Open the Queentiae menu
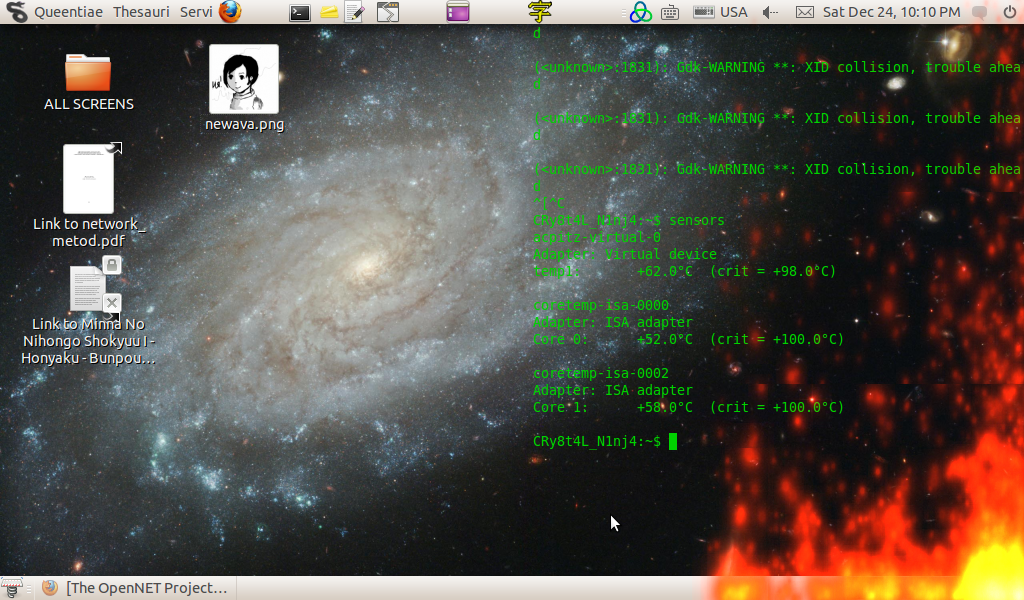The width and height of the screenshot is (1024, 600). click(68, 12)
